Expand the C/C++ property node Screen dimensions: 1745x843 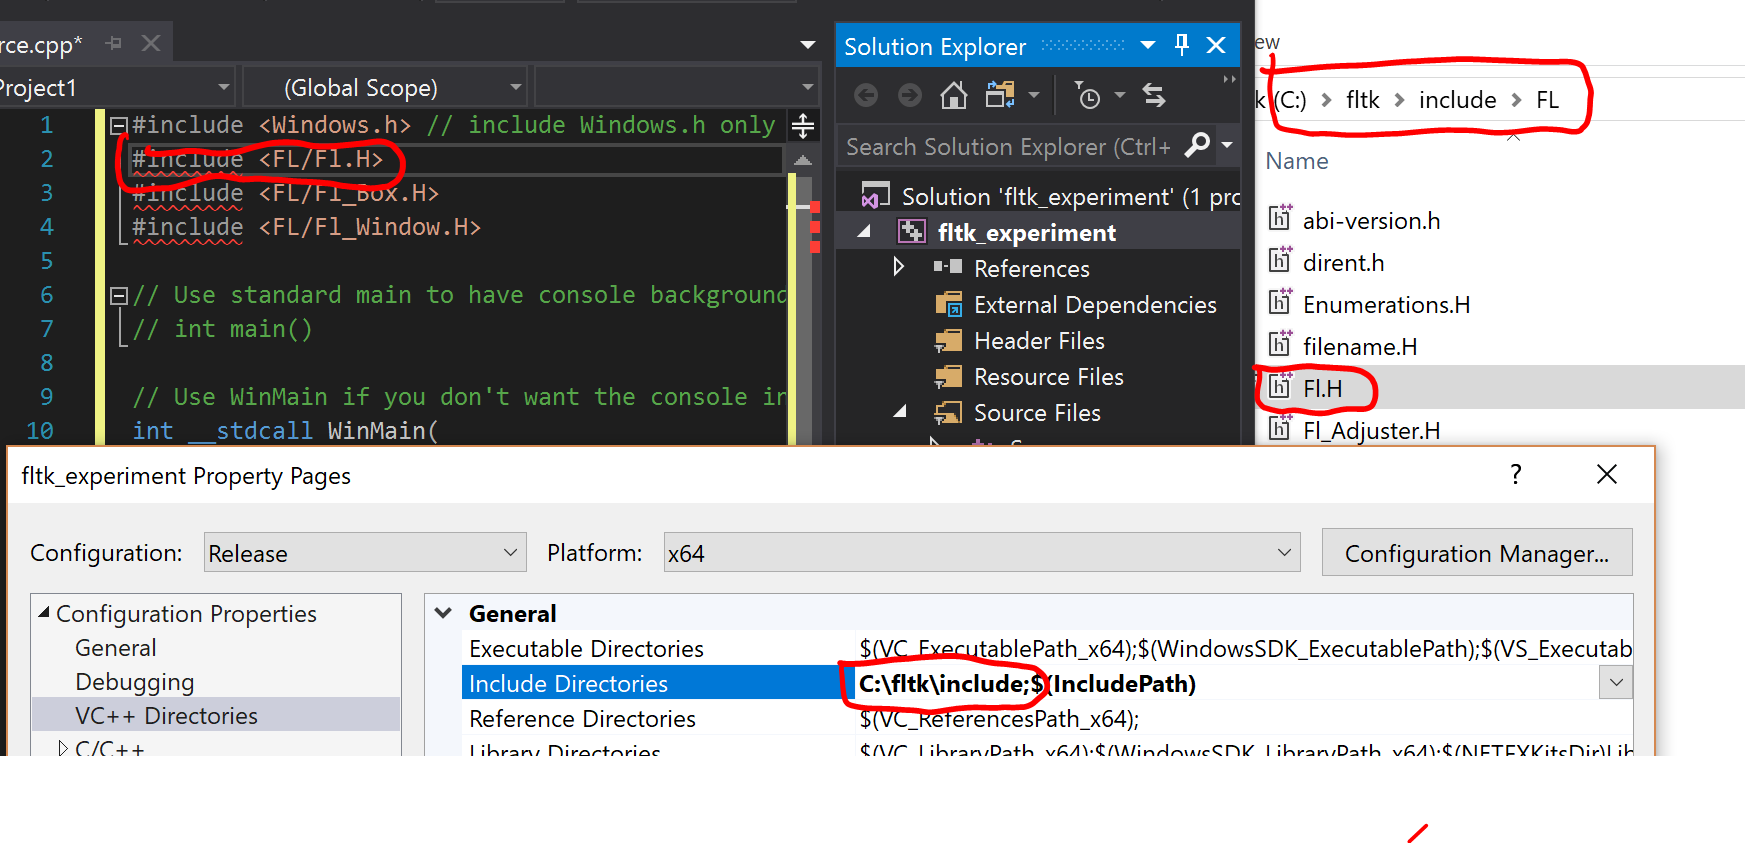(x=62, y=748)
